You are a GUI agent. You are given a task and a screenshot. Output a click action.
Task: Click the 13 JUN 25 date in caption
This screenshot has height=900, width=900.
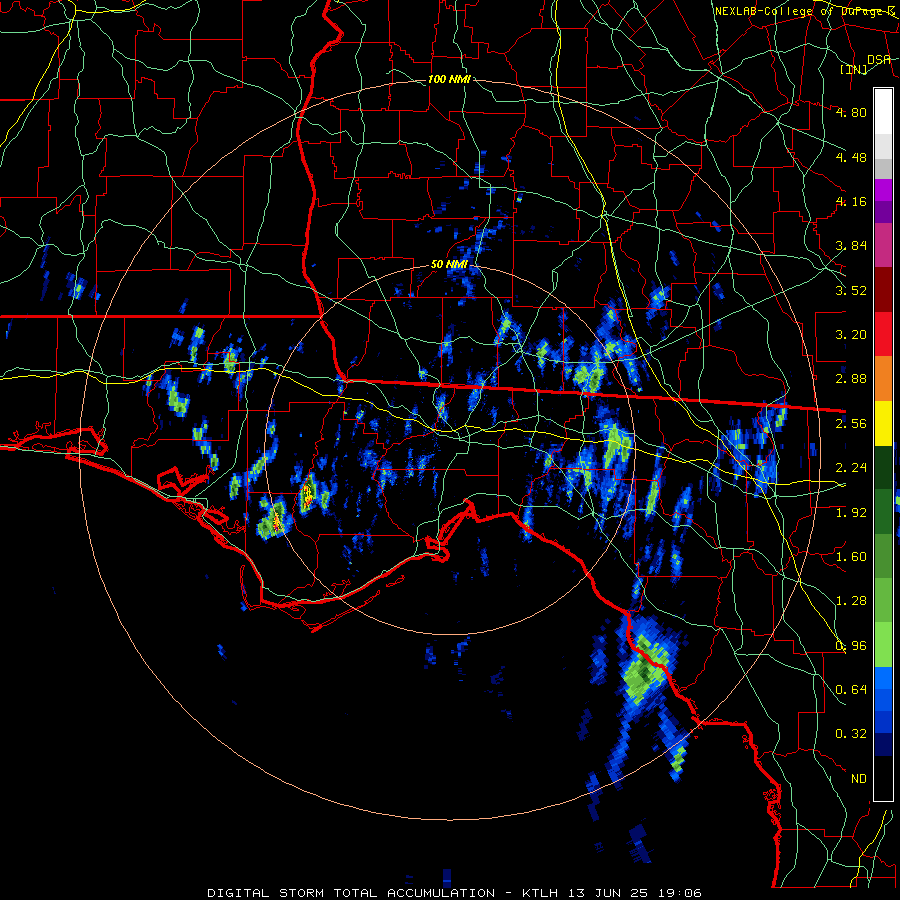608,893
